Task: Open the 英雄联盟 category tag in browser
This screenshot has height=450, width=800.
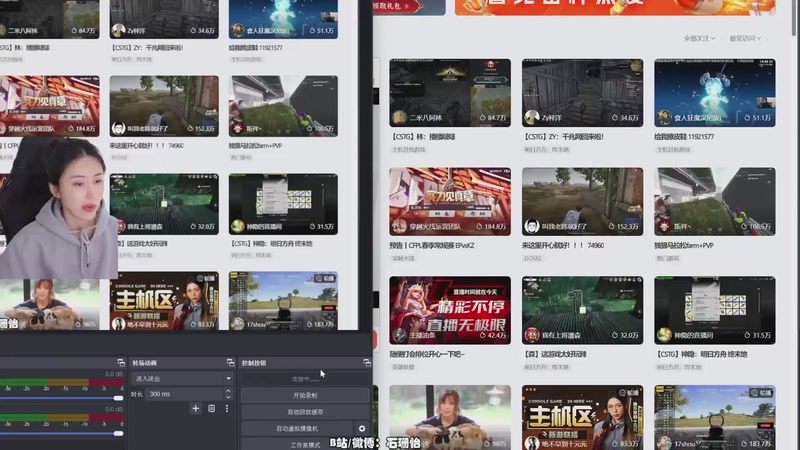Action: 404,367
